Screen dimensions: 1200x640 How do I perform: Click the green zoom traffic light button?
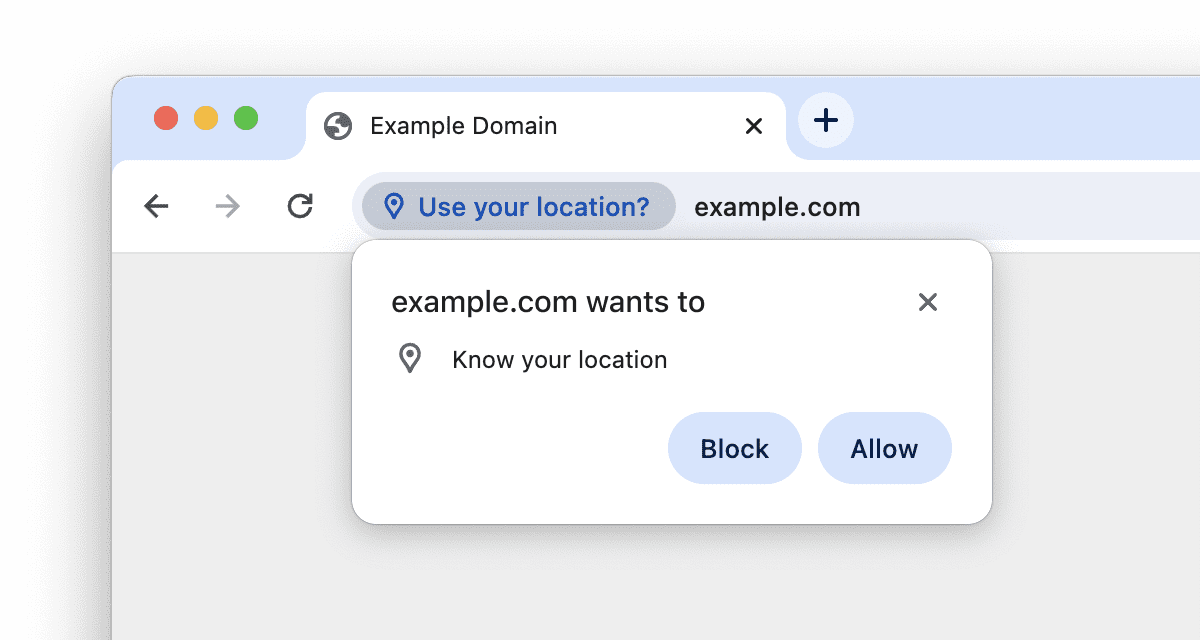pos(244,118)
